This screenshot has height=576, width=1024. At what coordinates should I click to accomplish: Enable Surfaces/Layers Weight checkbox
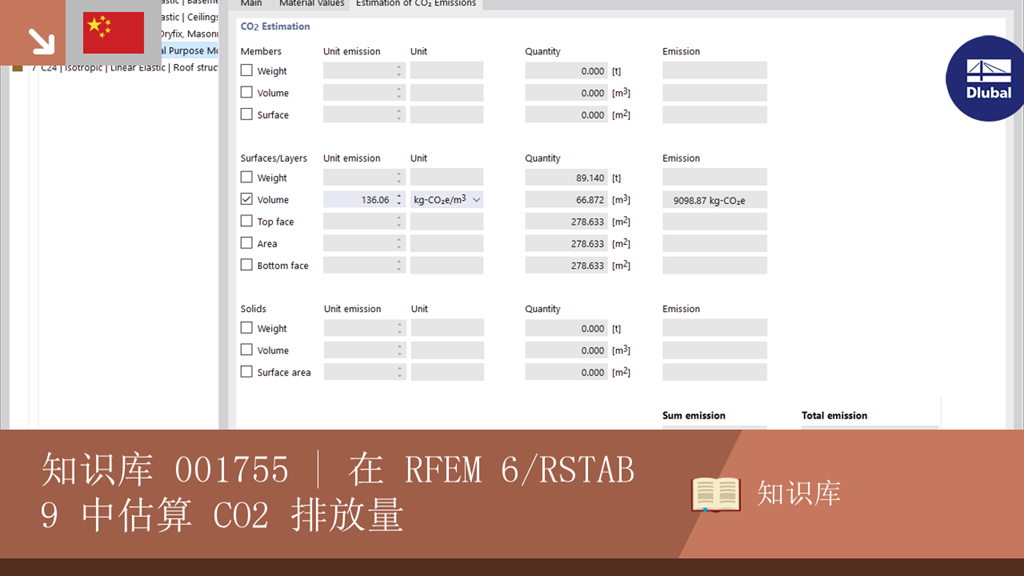tap(246, 177)
